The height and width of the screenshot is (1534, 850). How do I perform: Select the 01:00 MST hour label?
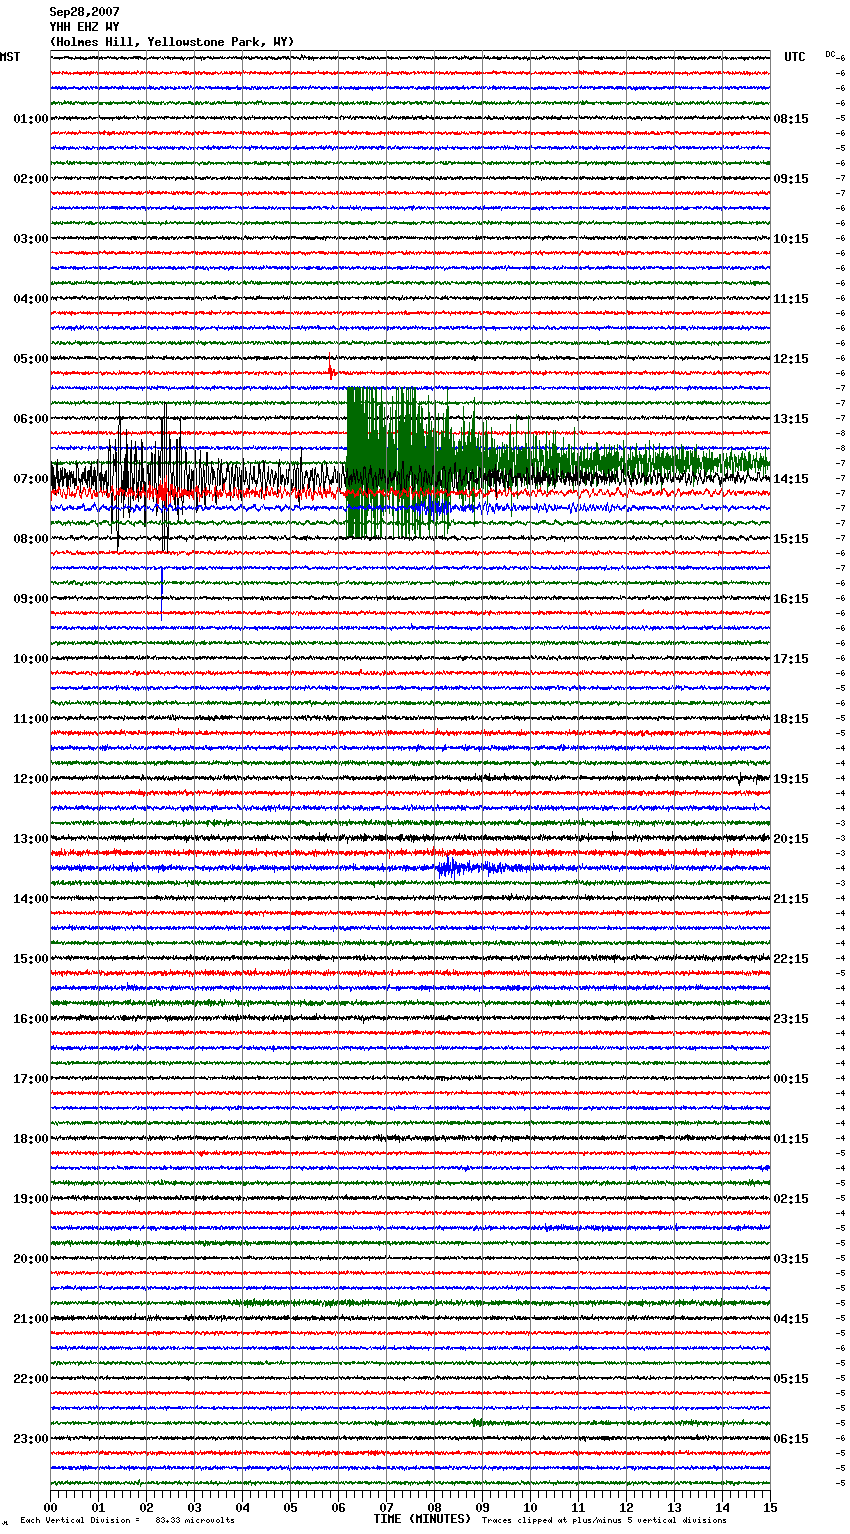pos(31,119)
